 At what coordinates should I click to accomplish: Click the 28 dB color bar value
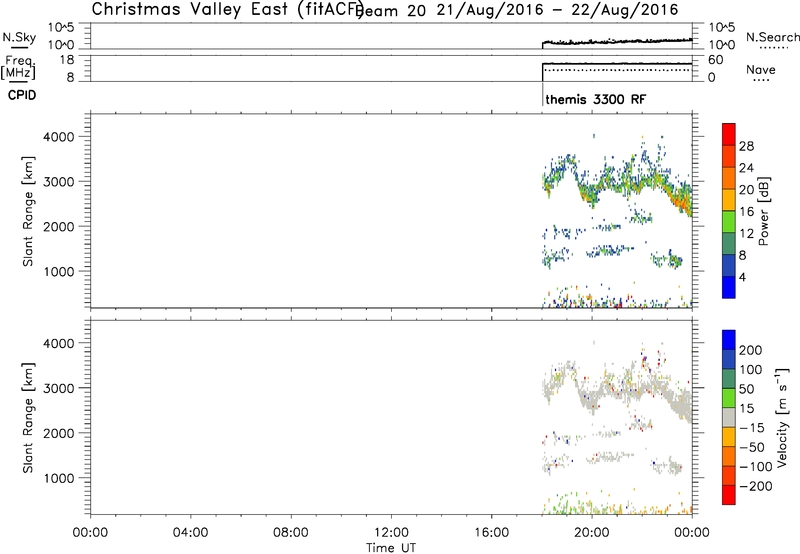pos(746,146)
